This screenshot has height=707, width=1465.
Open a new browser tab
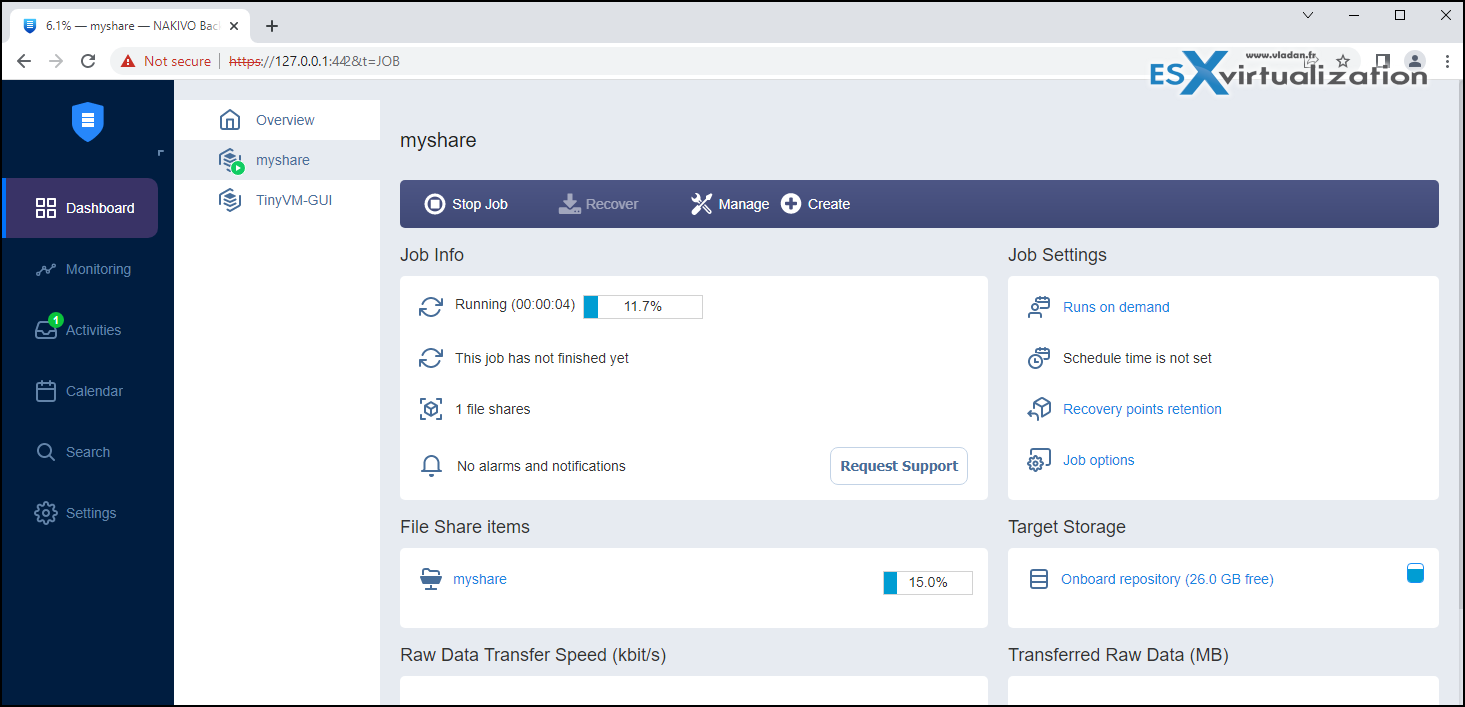(272, 26)
